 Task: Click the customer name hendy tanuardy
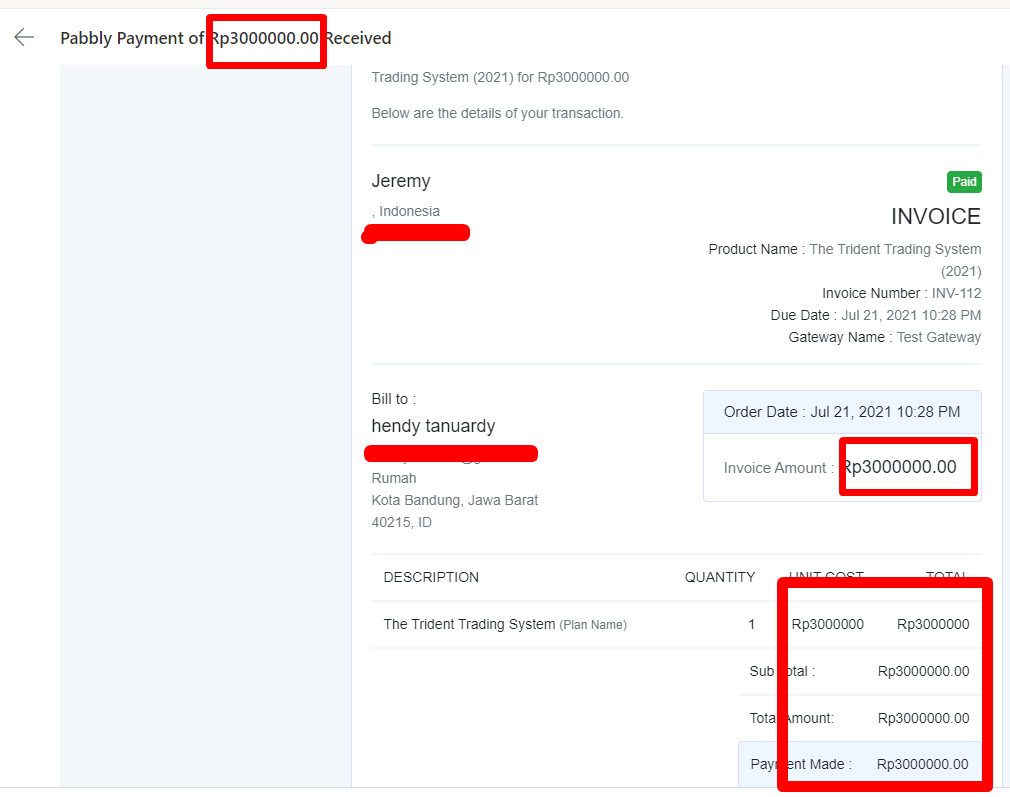[x=433, y=426]
